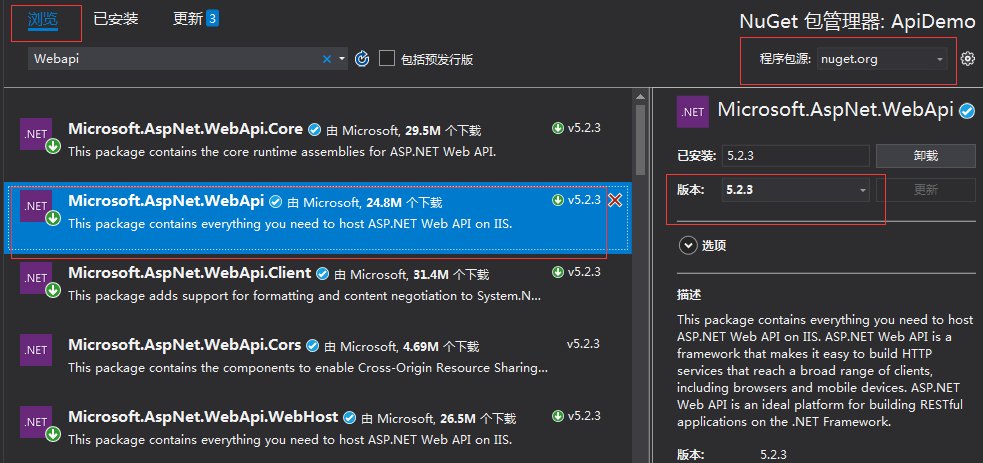983x463 pixels.
Task: Select the Microsoft.AspNet.WebApi.WebHost package row
Action: 318,428
